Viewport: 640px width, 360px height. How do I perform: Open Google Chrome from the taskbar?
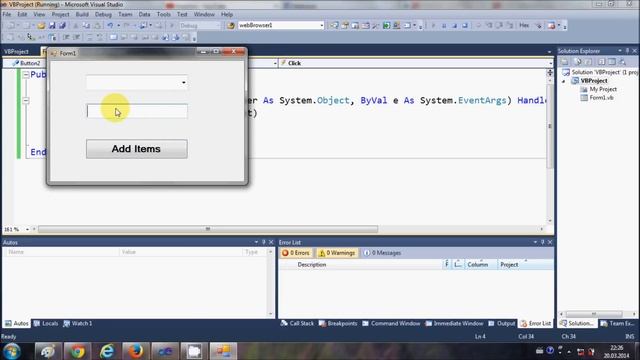pyautogui.click(x=77, y=351)
